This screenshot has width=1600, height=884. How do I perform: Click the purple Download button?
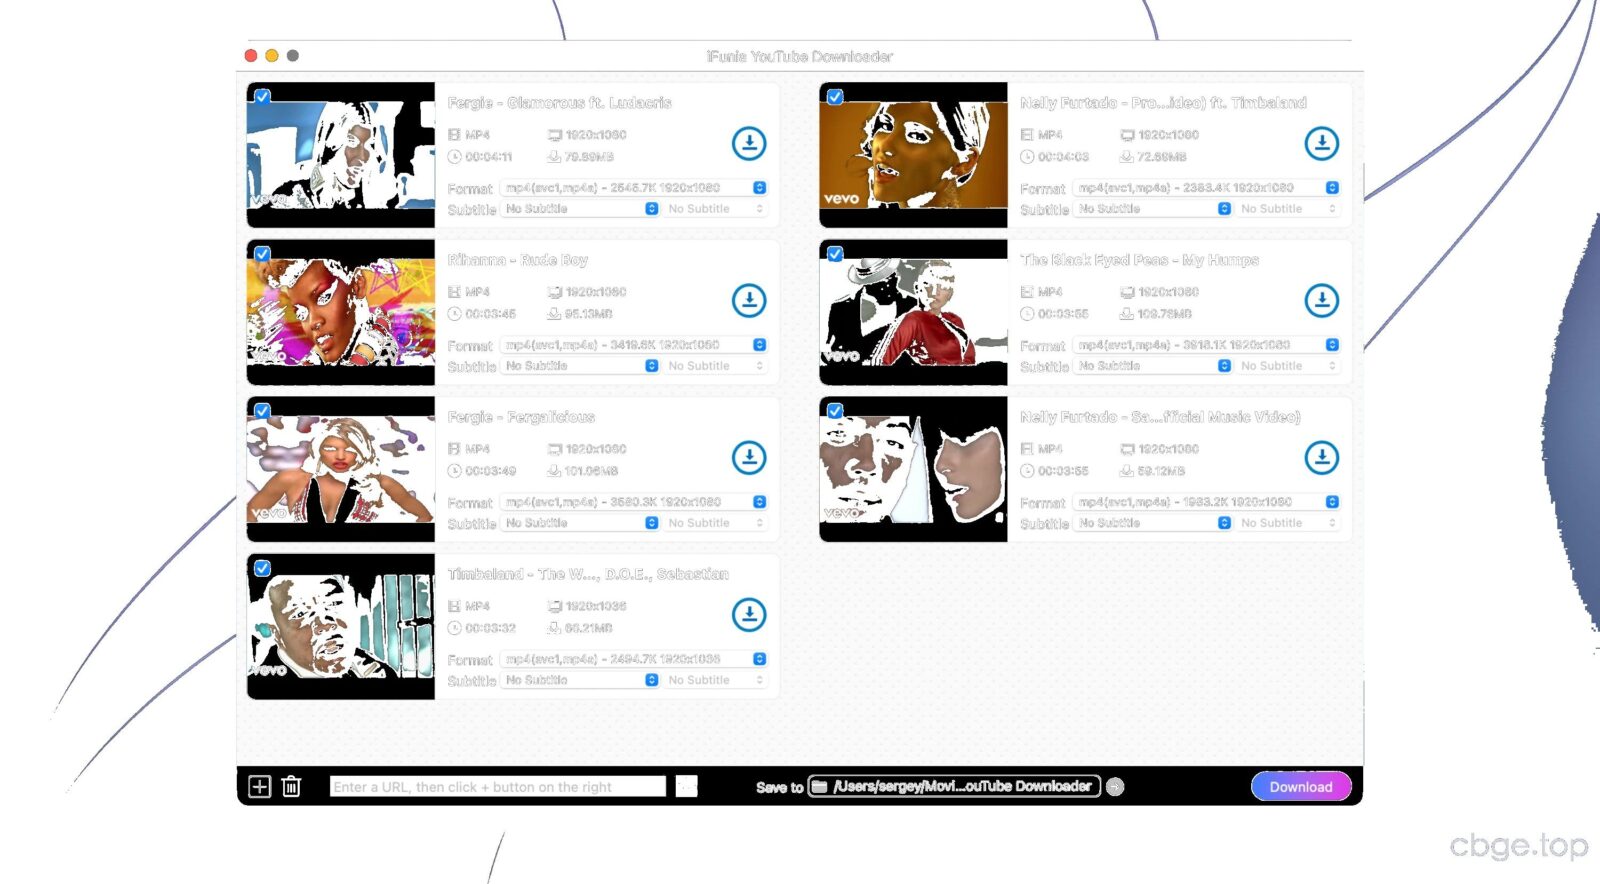1301,787
